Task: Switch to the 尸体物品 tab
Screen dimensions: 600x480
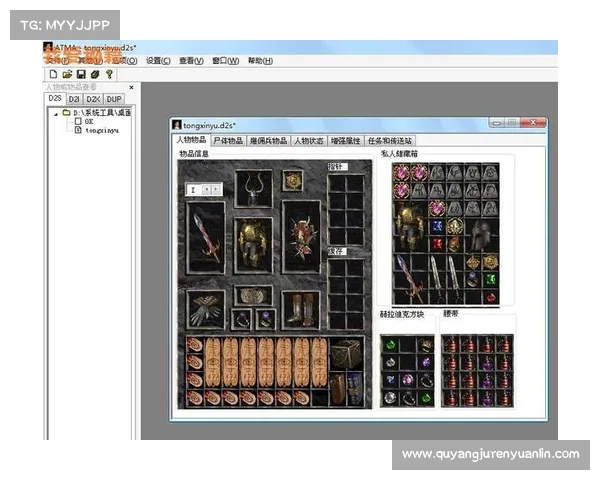Action: (x=228, y=141)
